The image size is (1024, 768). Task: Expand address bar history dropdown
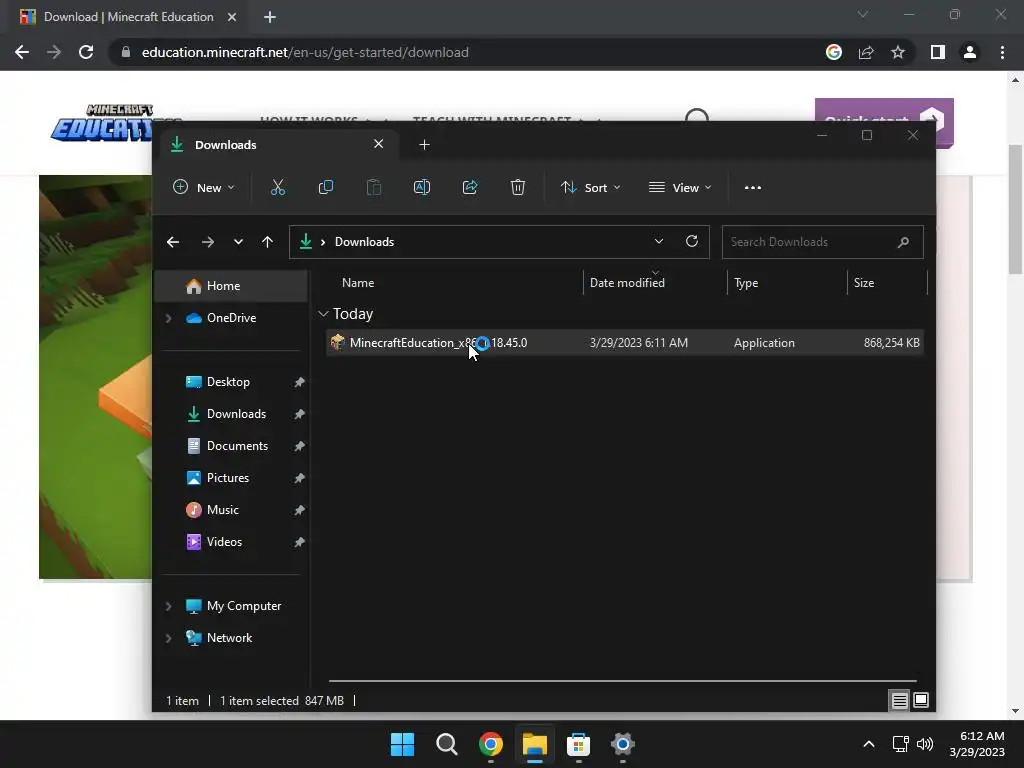pyautogui.click(x=659, y=242)
